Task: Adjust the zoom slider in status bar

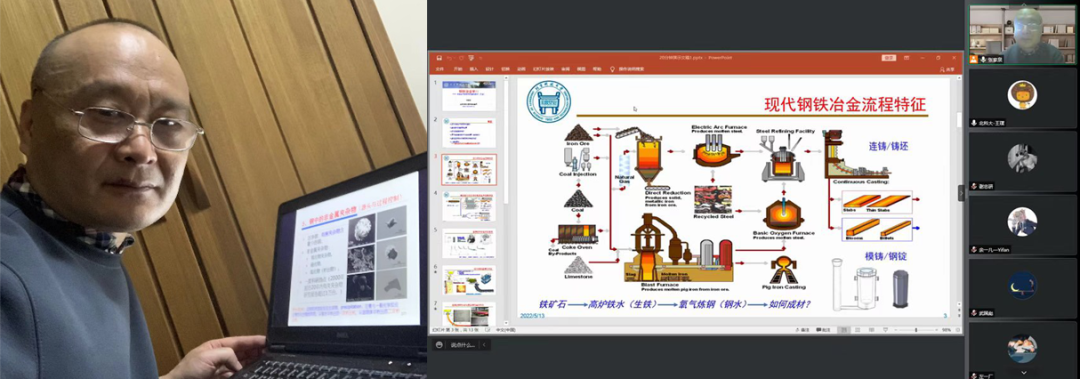Action: [x=916, y=329]
